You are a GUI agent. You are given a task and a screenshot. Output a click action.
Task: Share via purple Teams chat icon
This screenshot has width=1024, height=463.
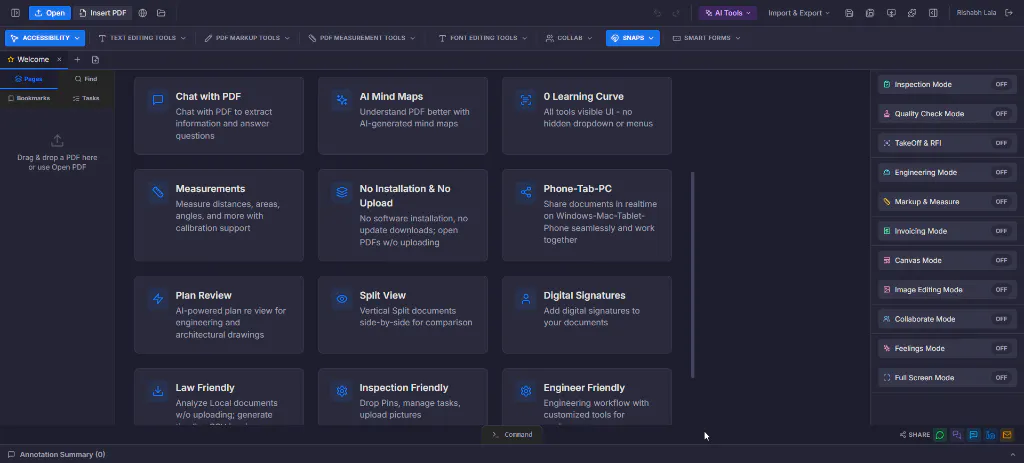point(957,435)
